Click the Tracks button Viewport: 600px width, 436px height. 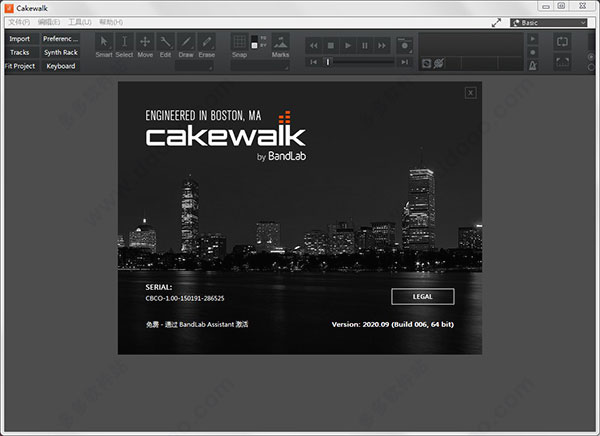[20, 52]
